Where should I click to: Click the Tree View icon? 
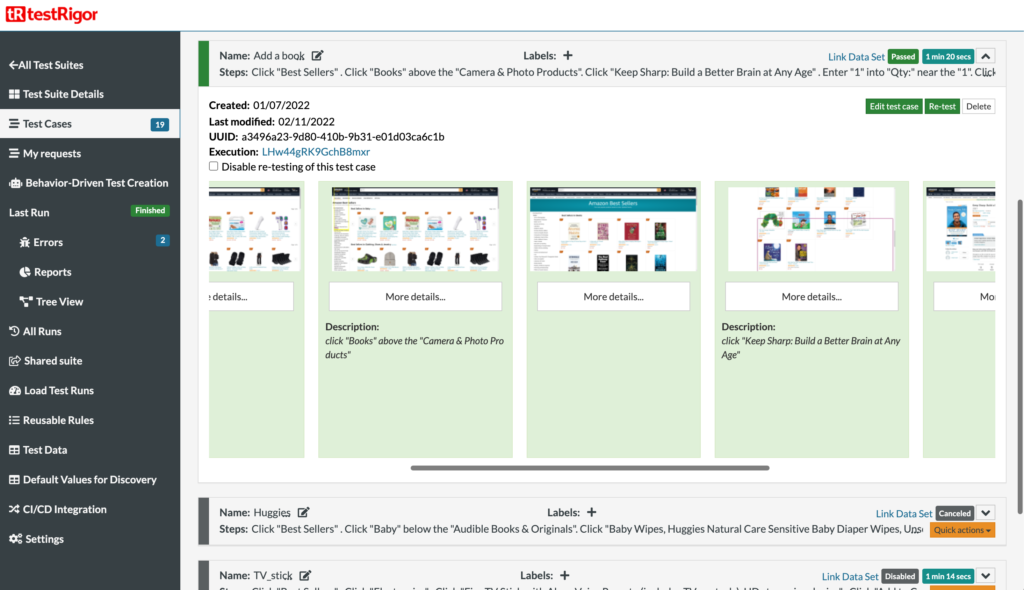[25, 302]
